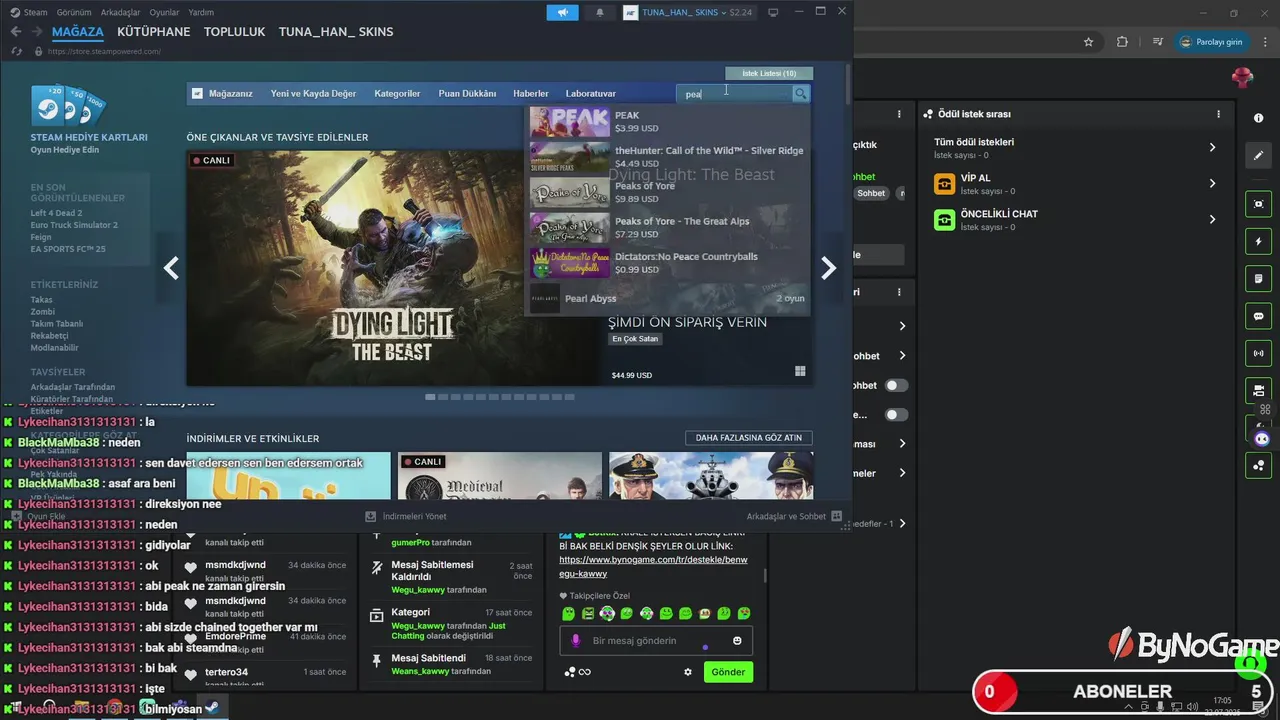Open Puan Dükkânı link
Viewport: 1280px width, 720px height.
(x=467, y=93)
